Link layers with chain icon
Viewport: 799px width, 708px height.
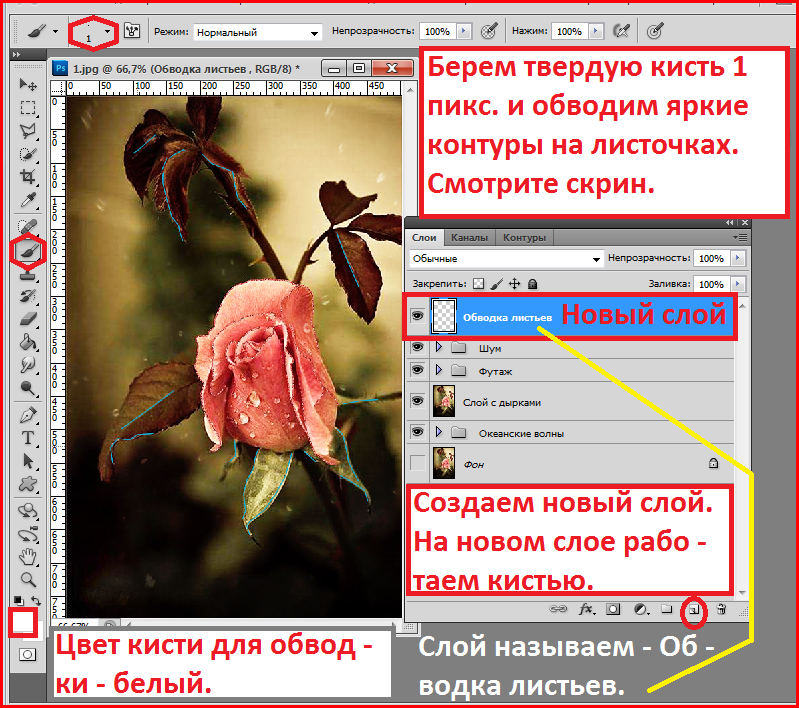point(557,609)
